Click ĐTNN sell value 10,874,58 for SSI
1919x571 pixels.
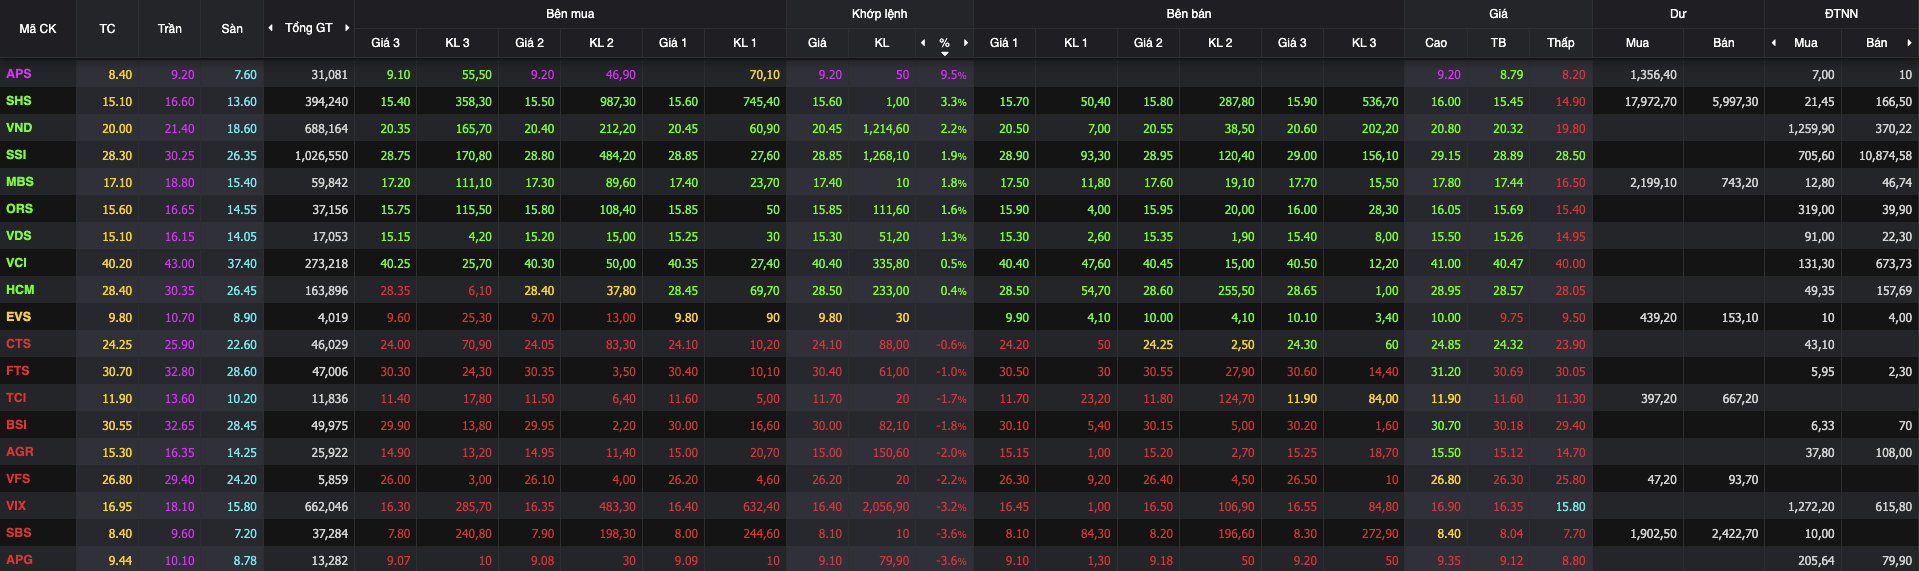1885,156
